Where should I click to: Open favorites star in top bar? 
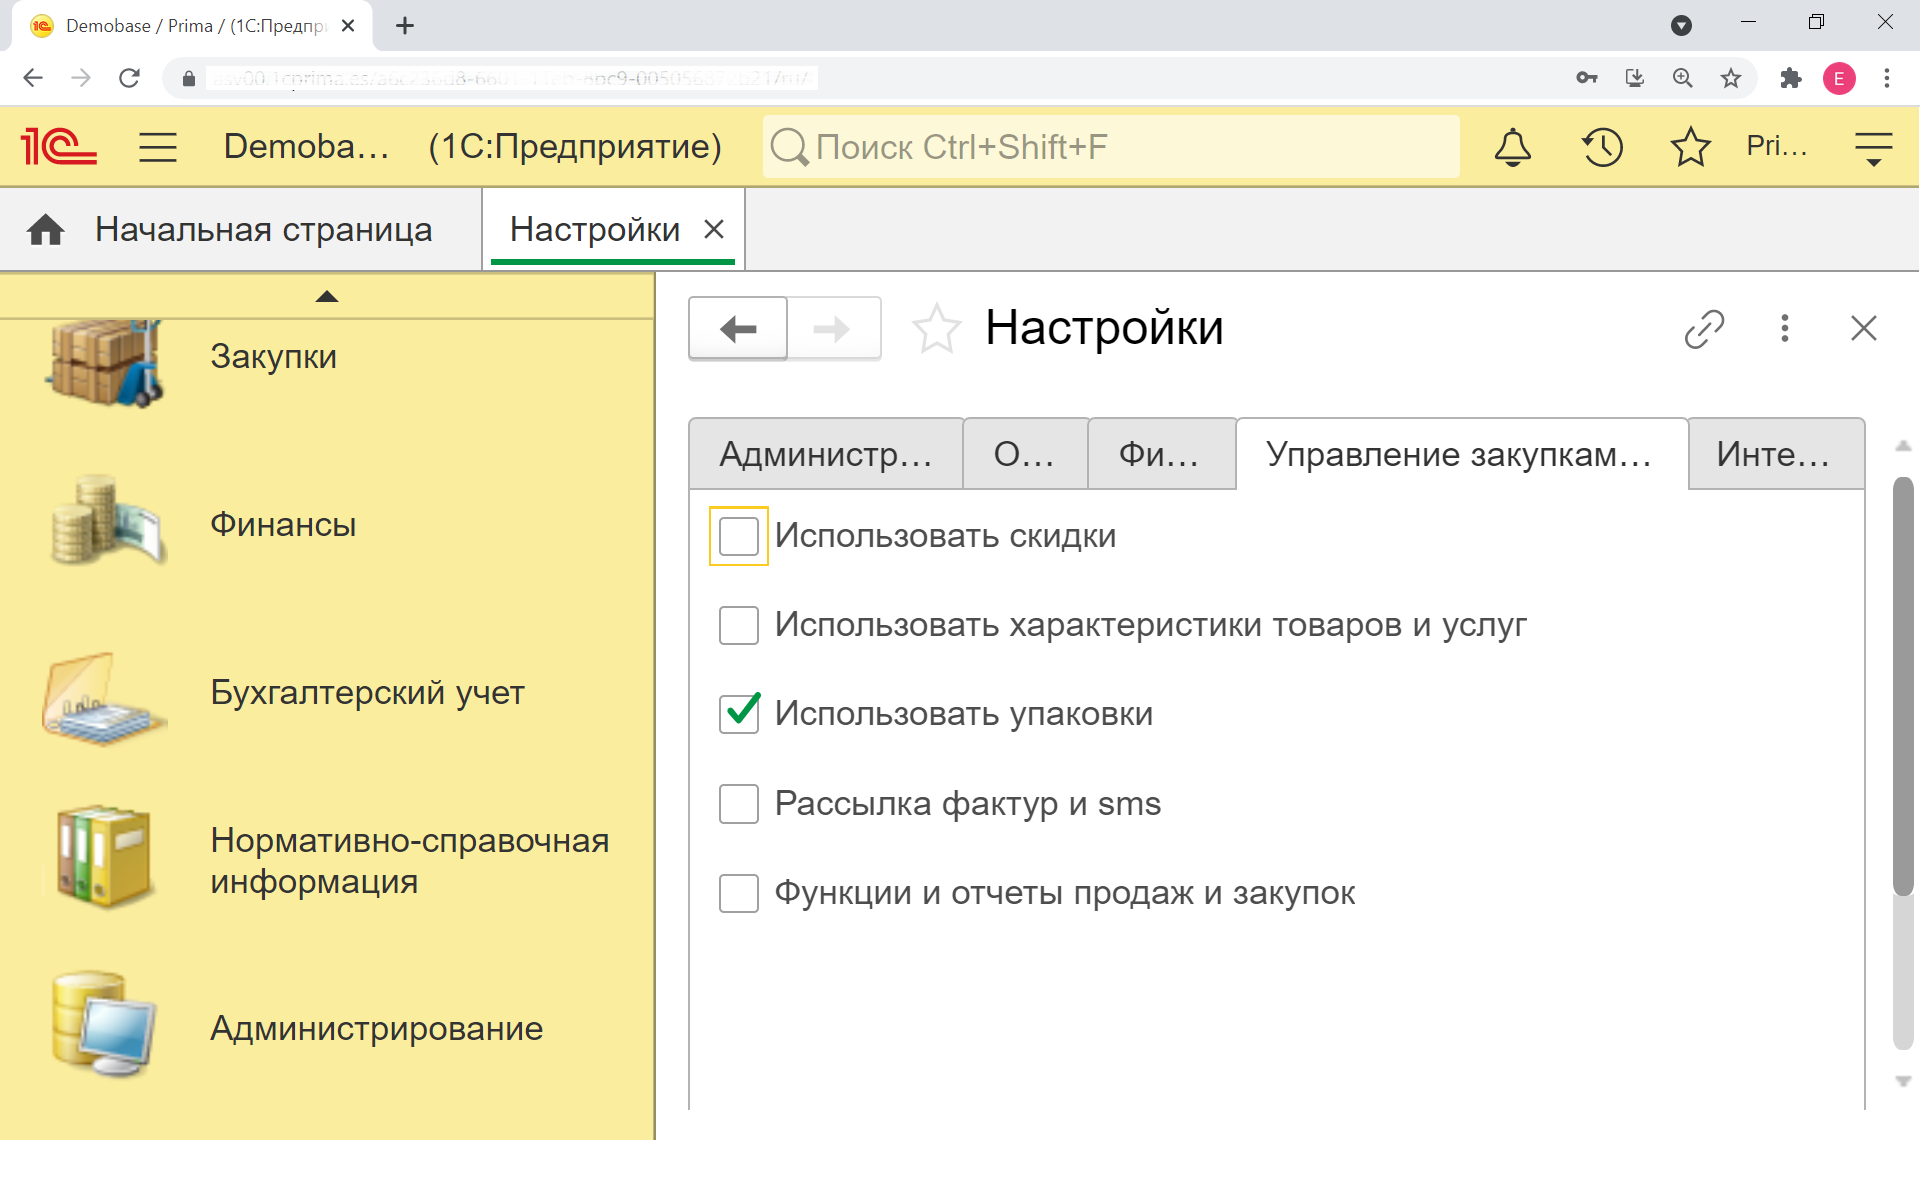[x=1690, y=147]
